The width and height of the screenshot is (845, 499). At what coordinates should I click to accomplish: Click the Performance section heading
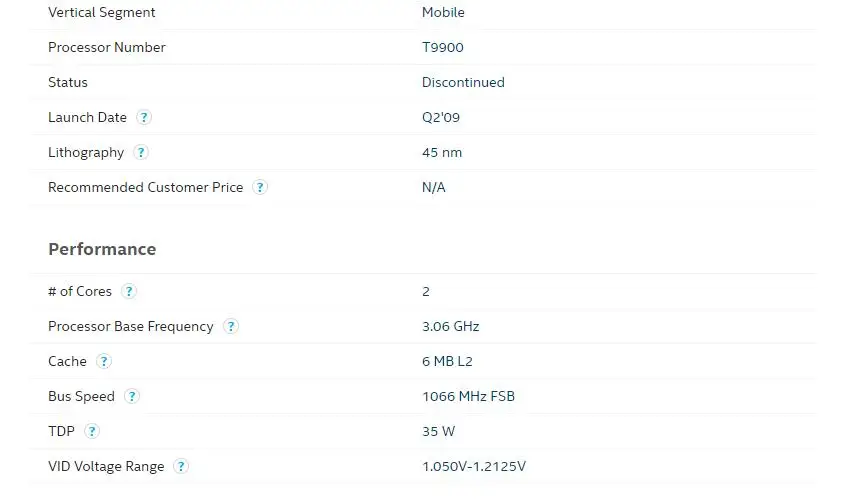(x=102, y=249)
